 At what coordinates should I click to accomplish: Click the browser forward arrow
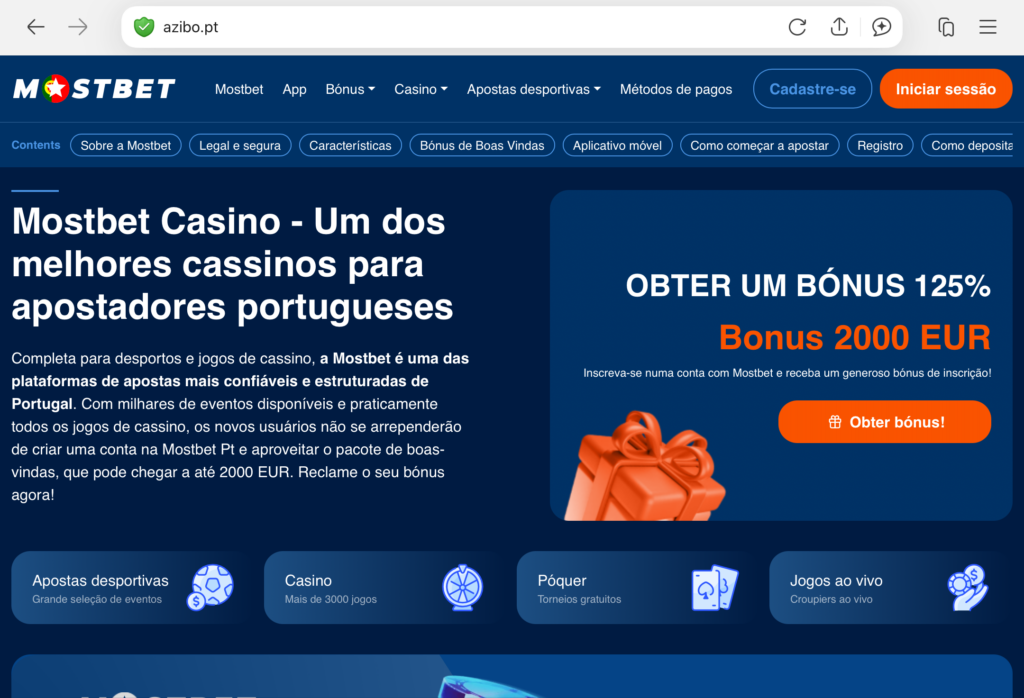pos(78,27)
